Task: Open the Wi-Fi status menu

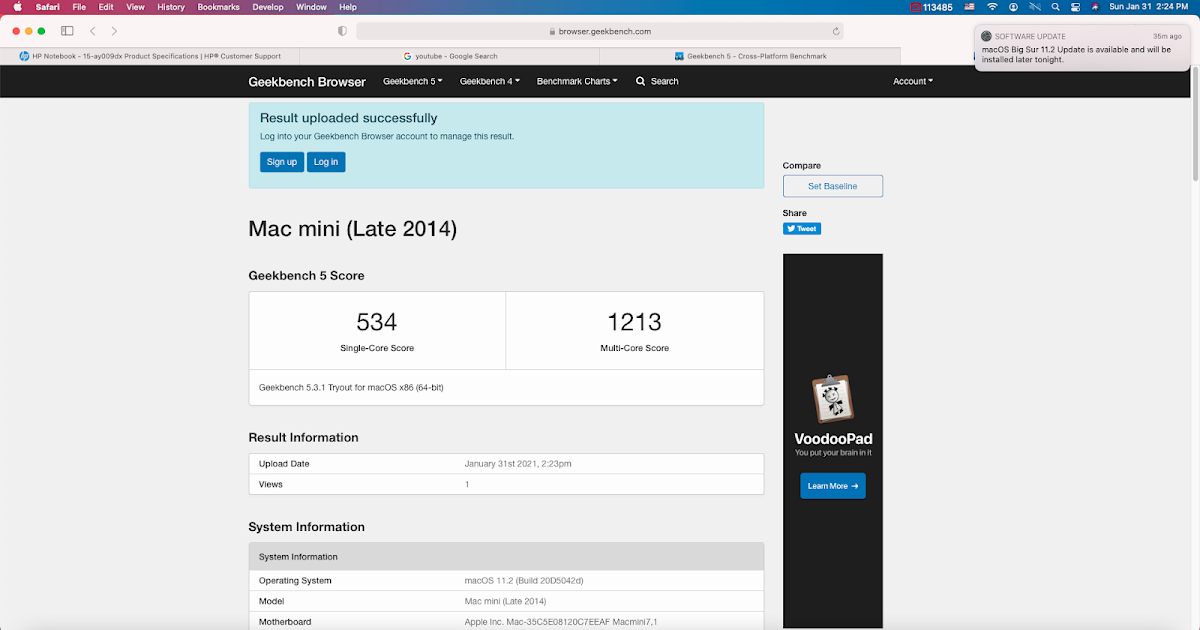Action: (x=992, y=7)
